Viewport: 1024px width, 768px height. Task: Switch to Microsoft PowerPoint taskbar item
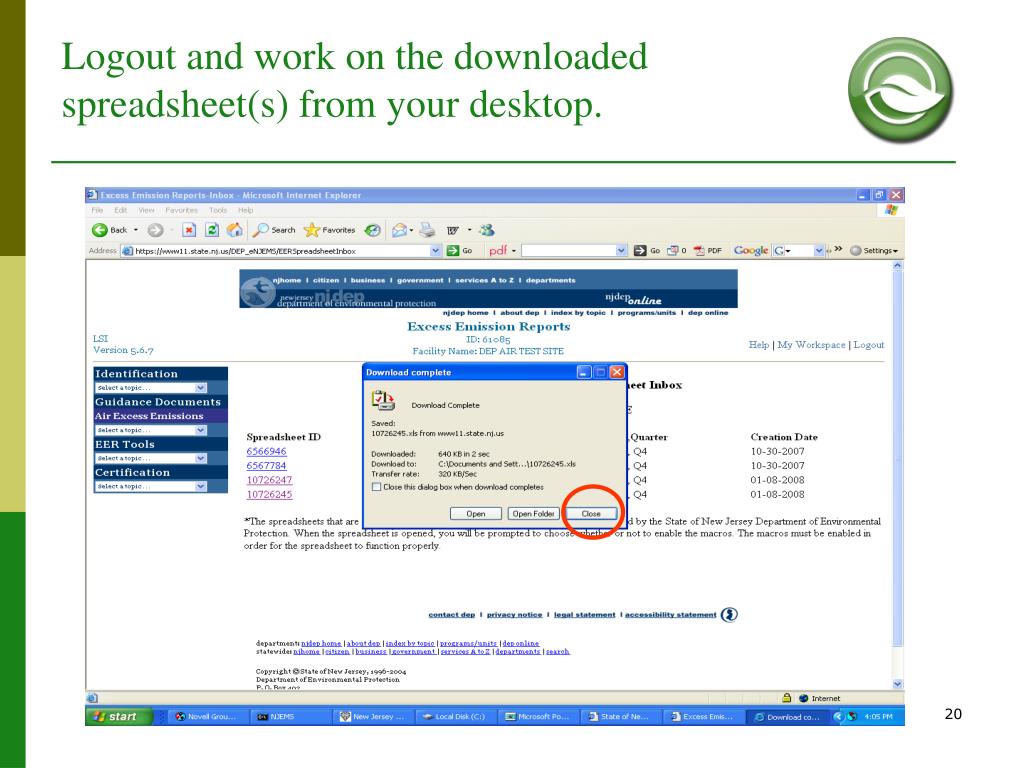pos(537,716)
